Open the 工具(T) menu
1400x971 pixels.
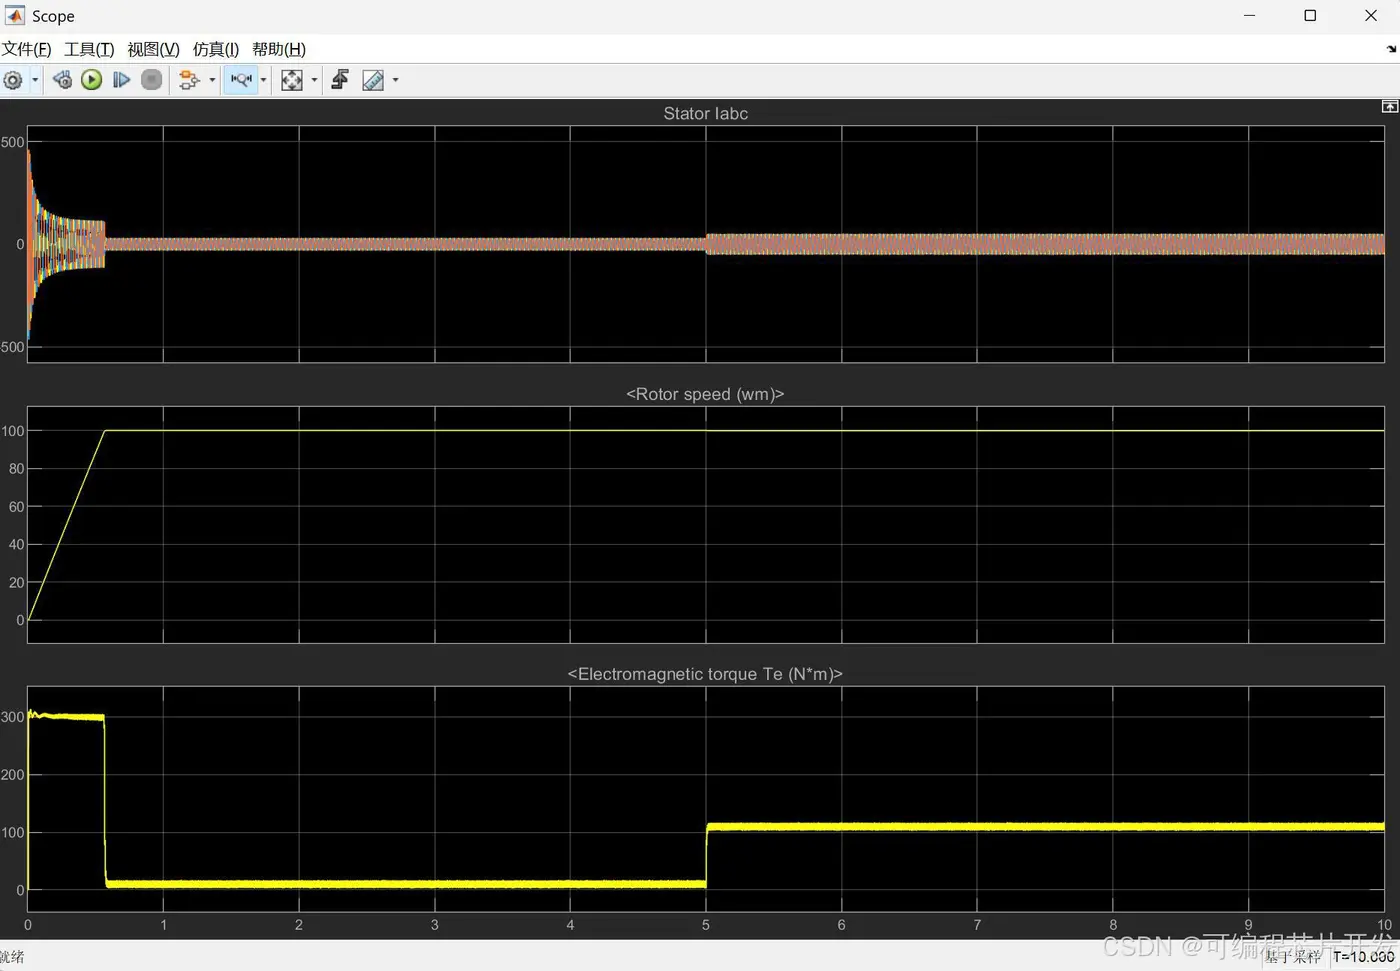click(x=89, y=49)
